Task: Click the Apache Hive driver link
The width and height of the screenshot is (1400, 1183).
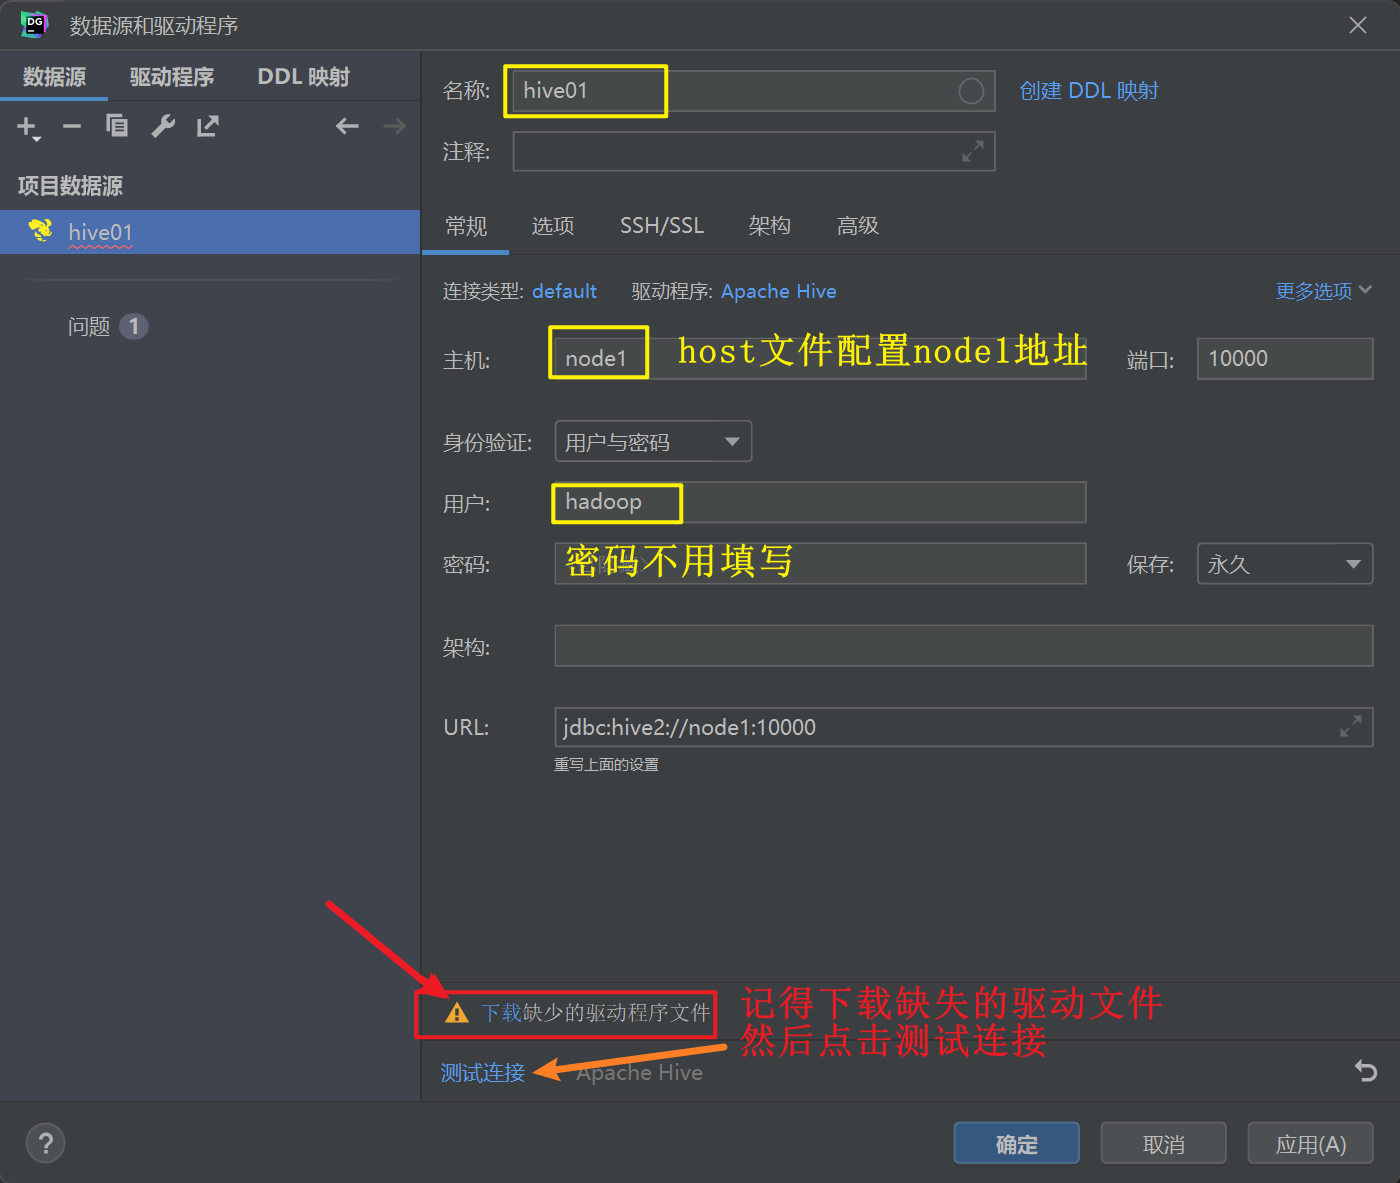Action: tap(779, 291)
